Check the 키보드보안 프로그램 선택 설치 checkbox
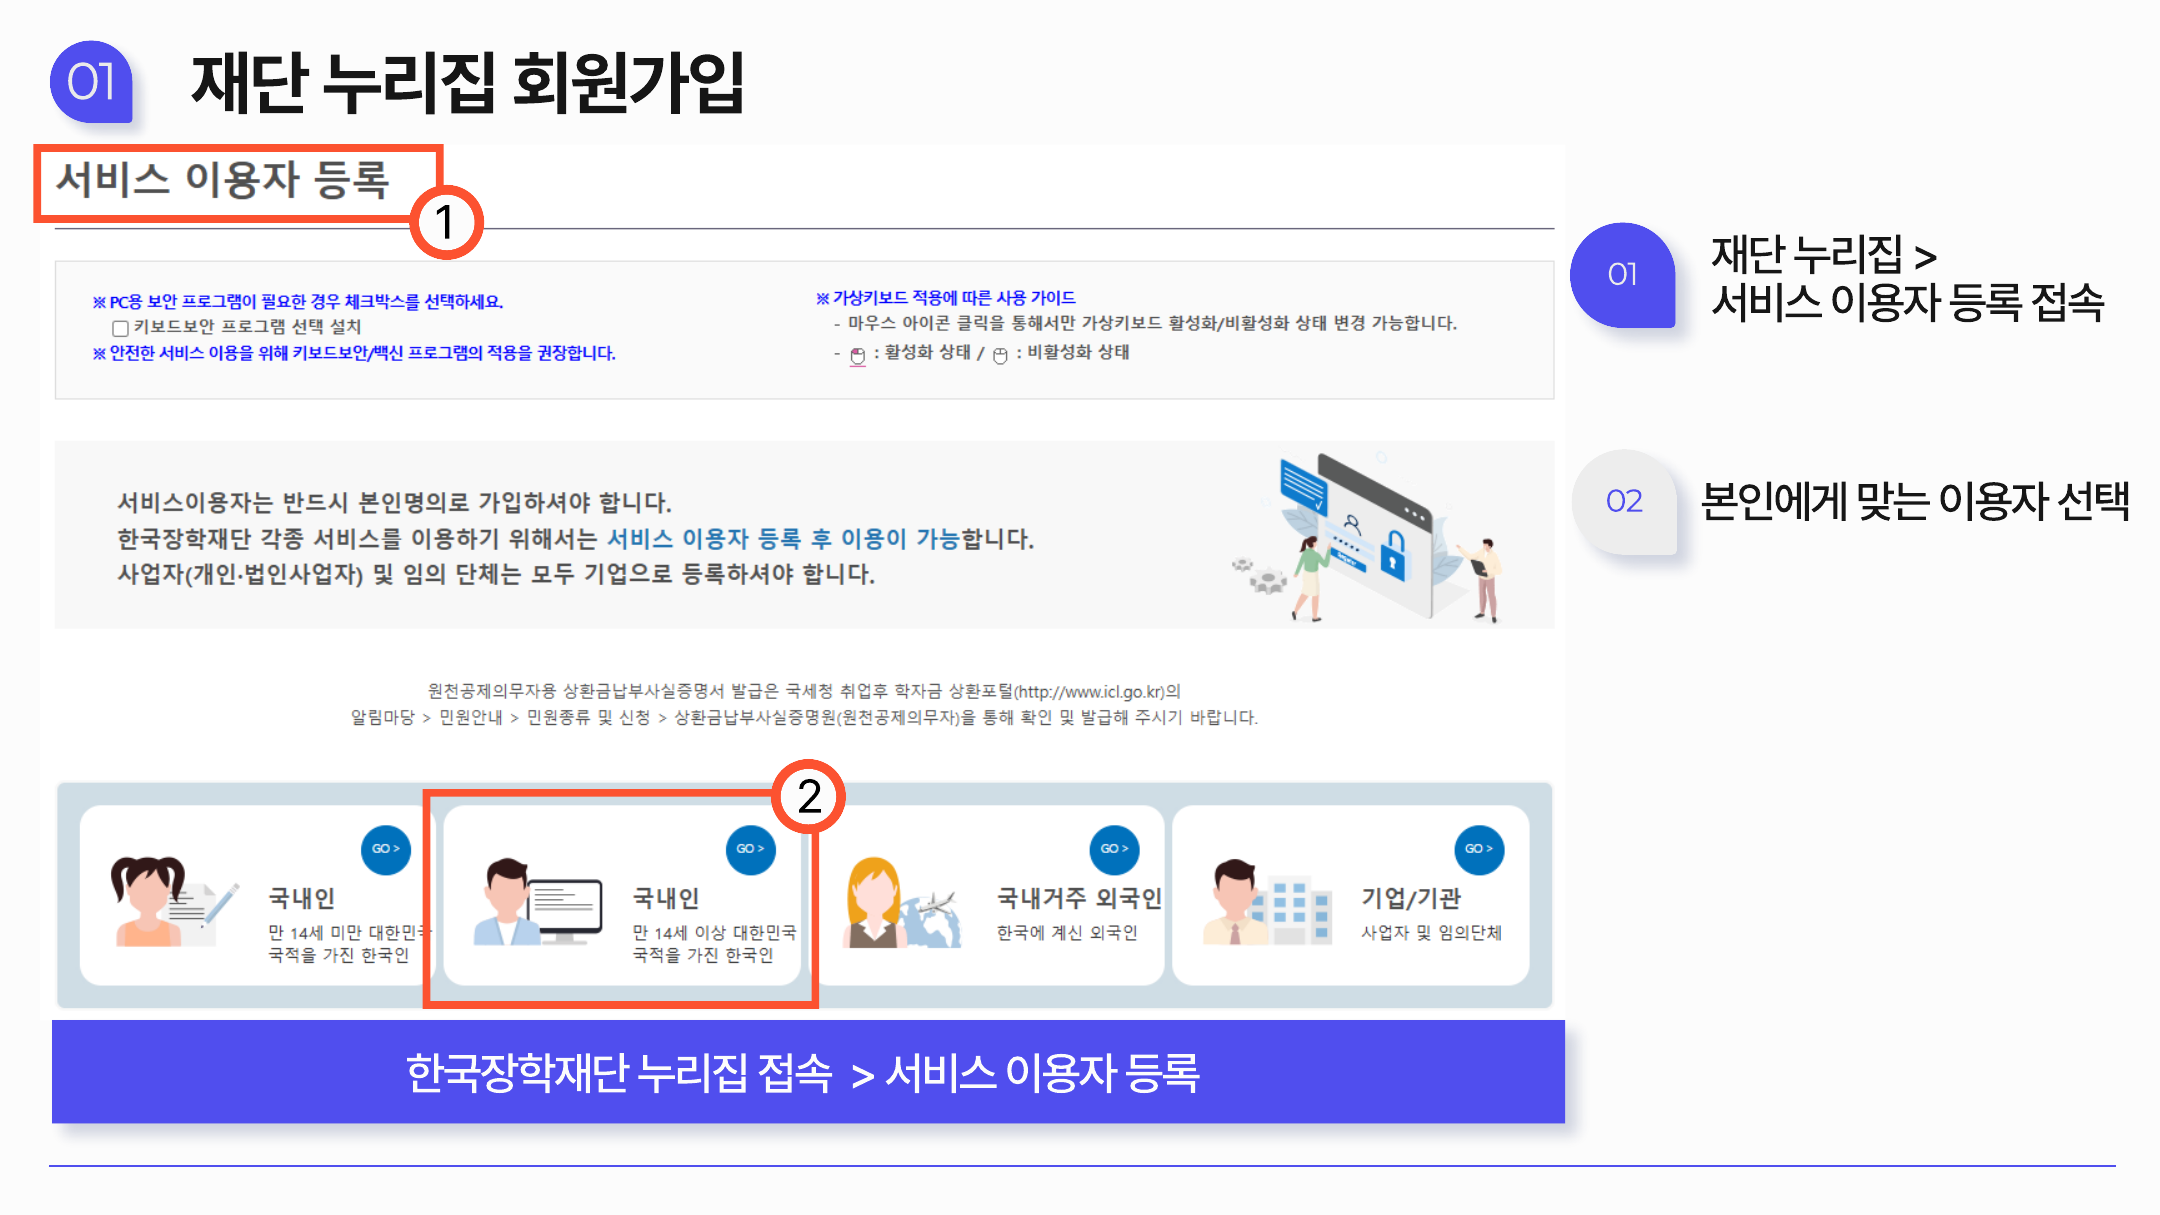 (120, 328)
